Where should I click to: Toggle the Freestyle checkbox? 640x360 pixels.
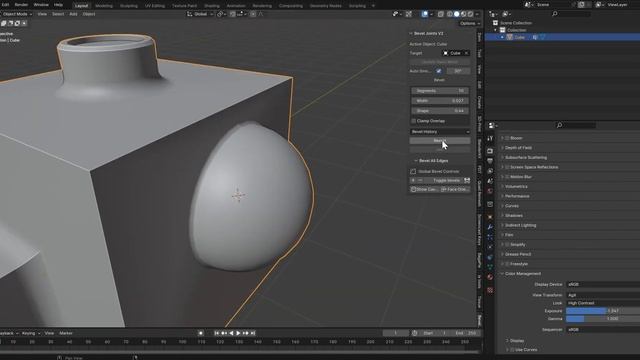point(507,264)
